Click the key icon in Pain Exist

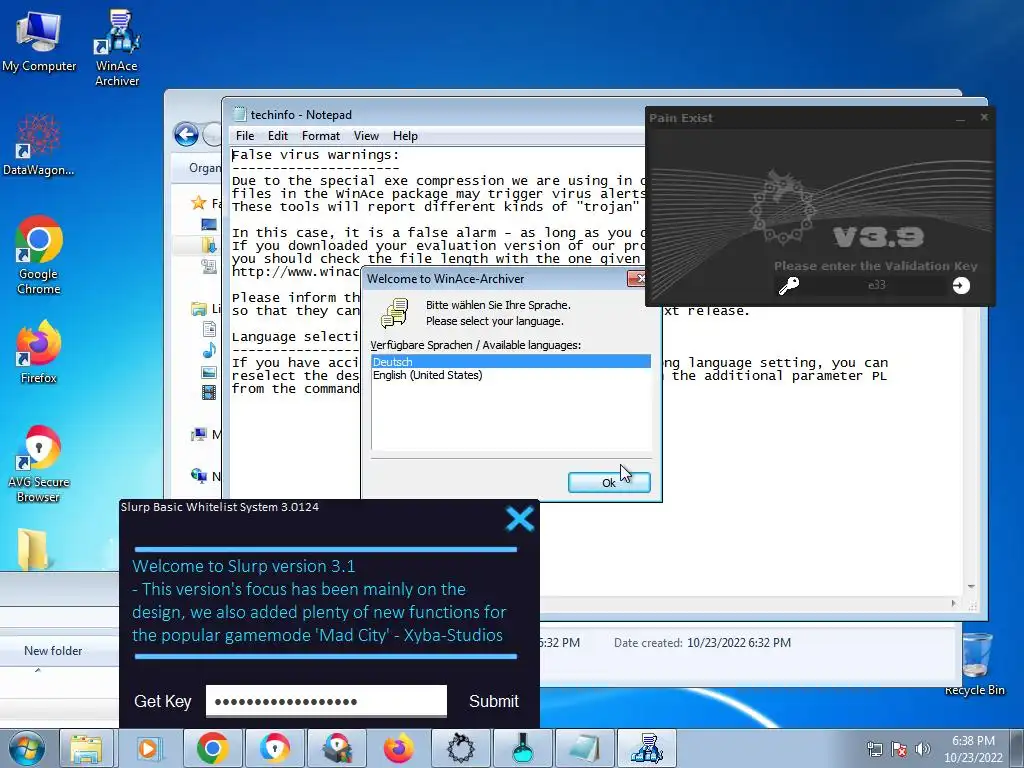[789, 285]
